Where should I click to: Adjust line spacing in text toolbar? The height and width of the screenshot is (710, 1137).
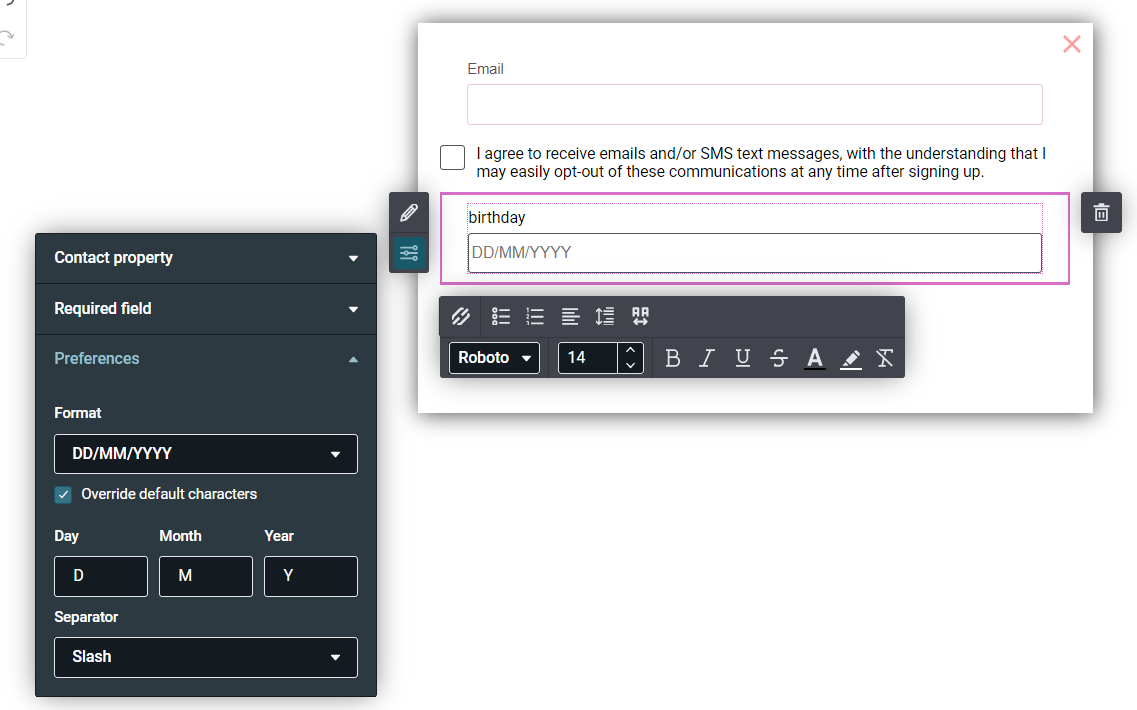coord(605,316)
